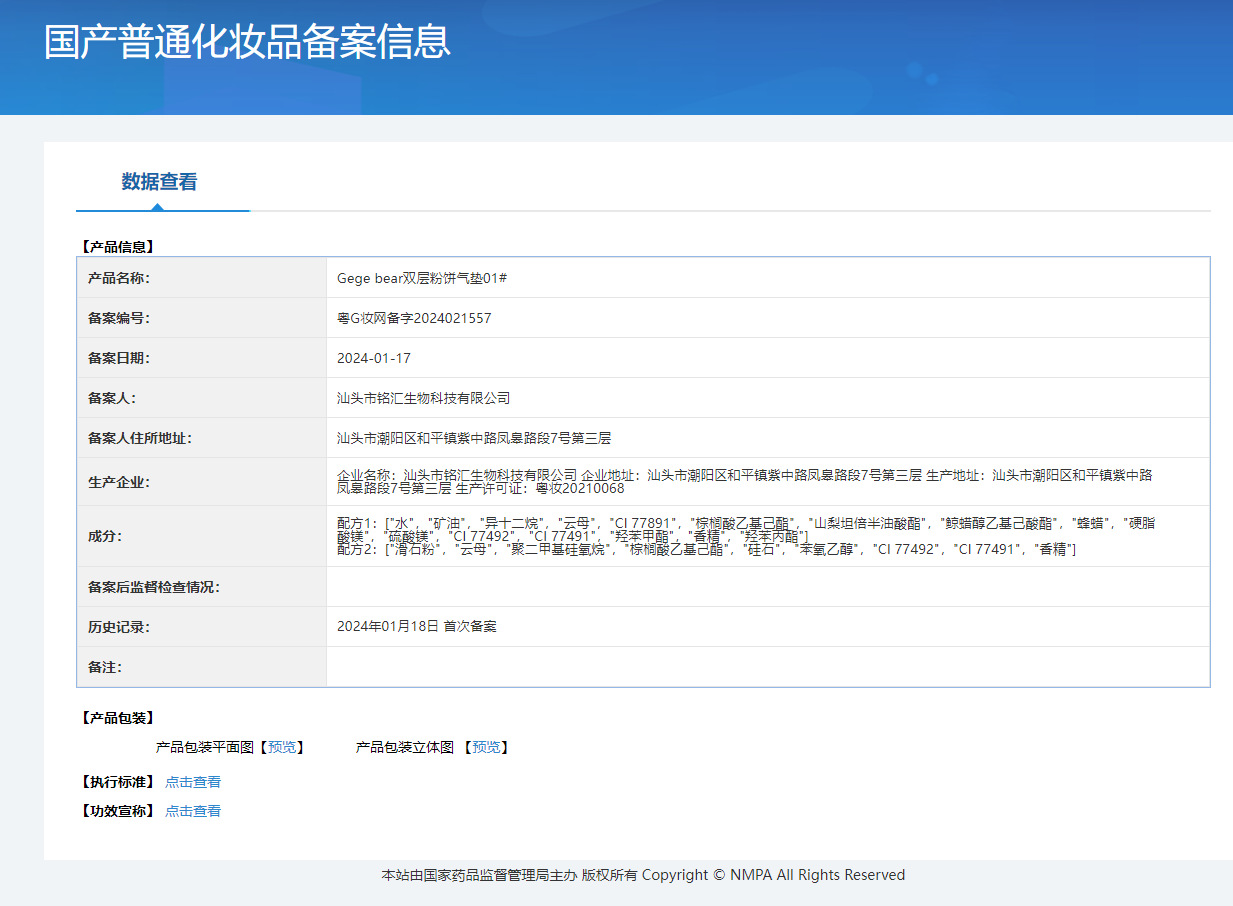This screenshot has width=1233, height=906.
Task: Click the history entry 2024年01月18日 首次备案
Action: coord(417,627)
